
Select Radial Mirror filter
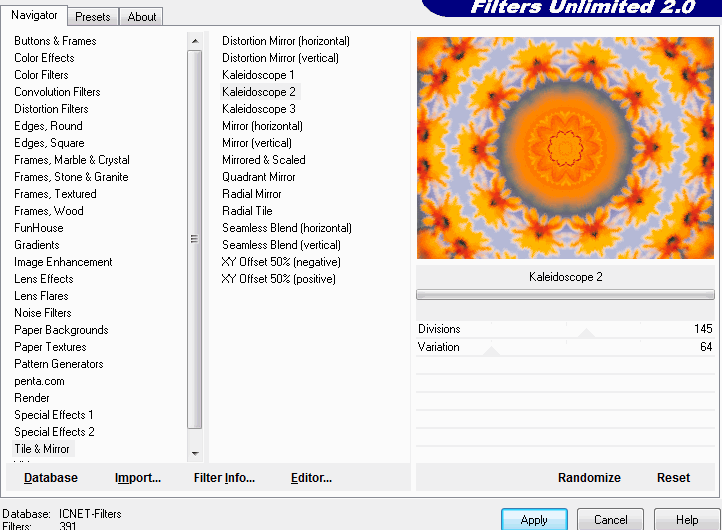(x=252, y=194)
